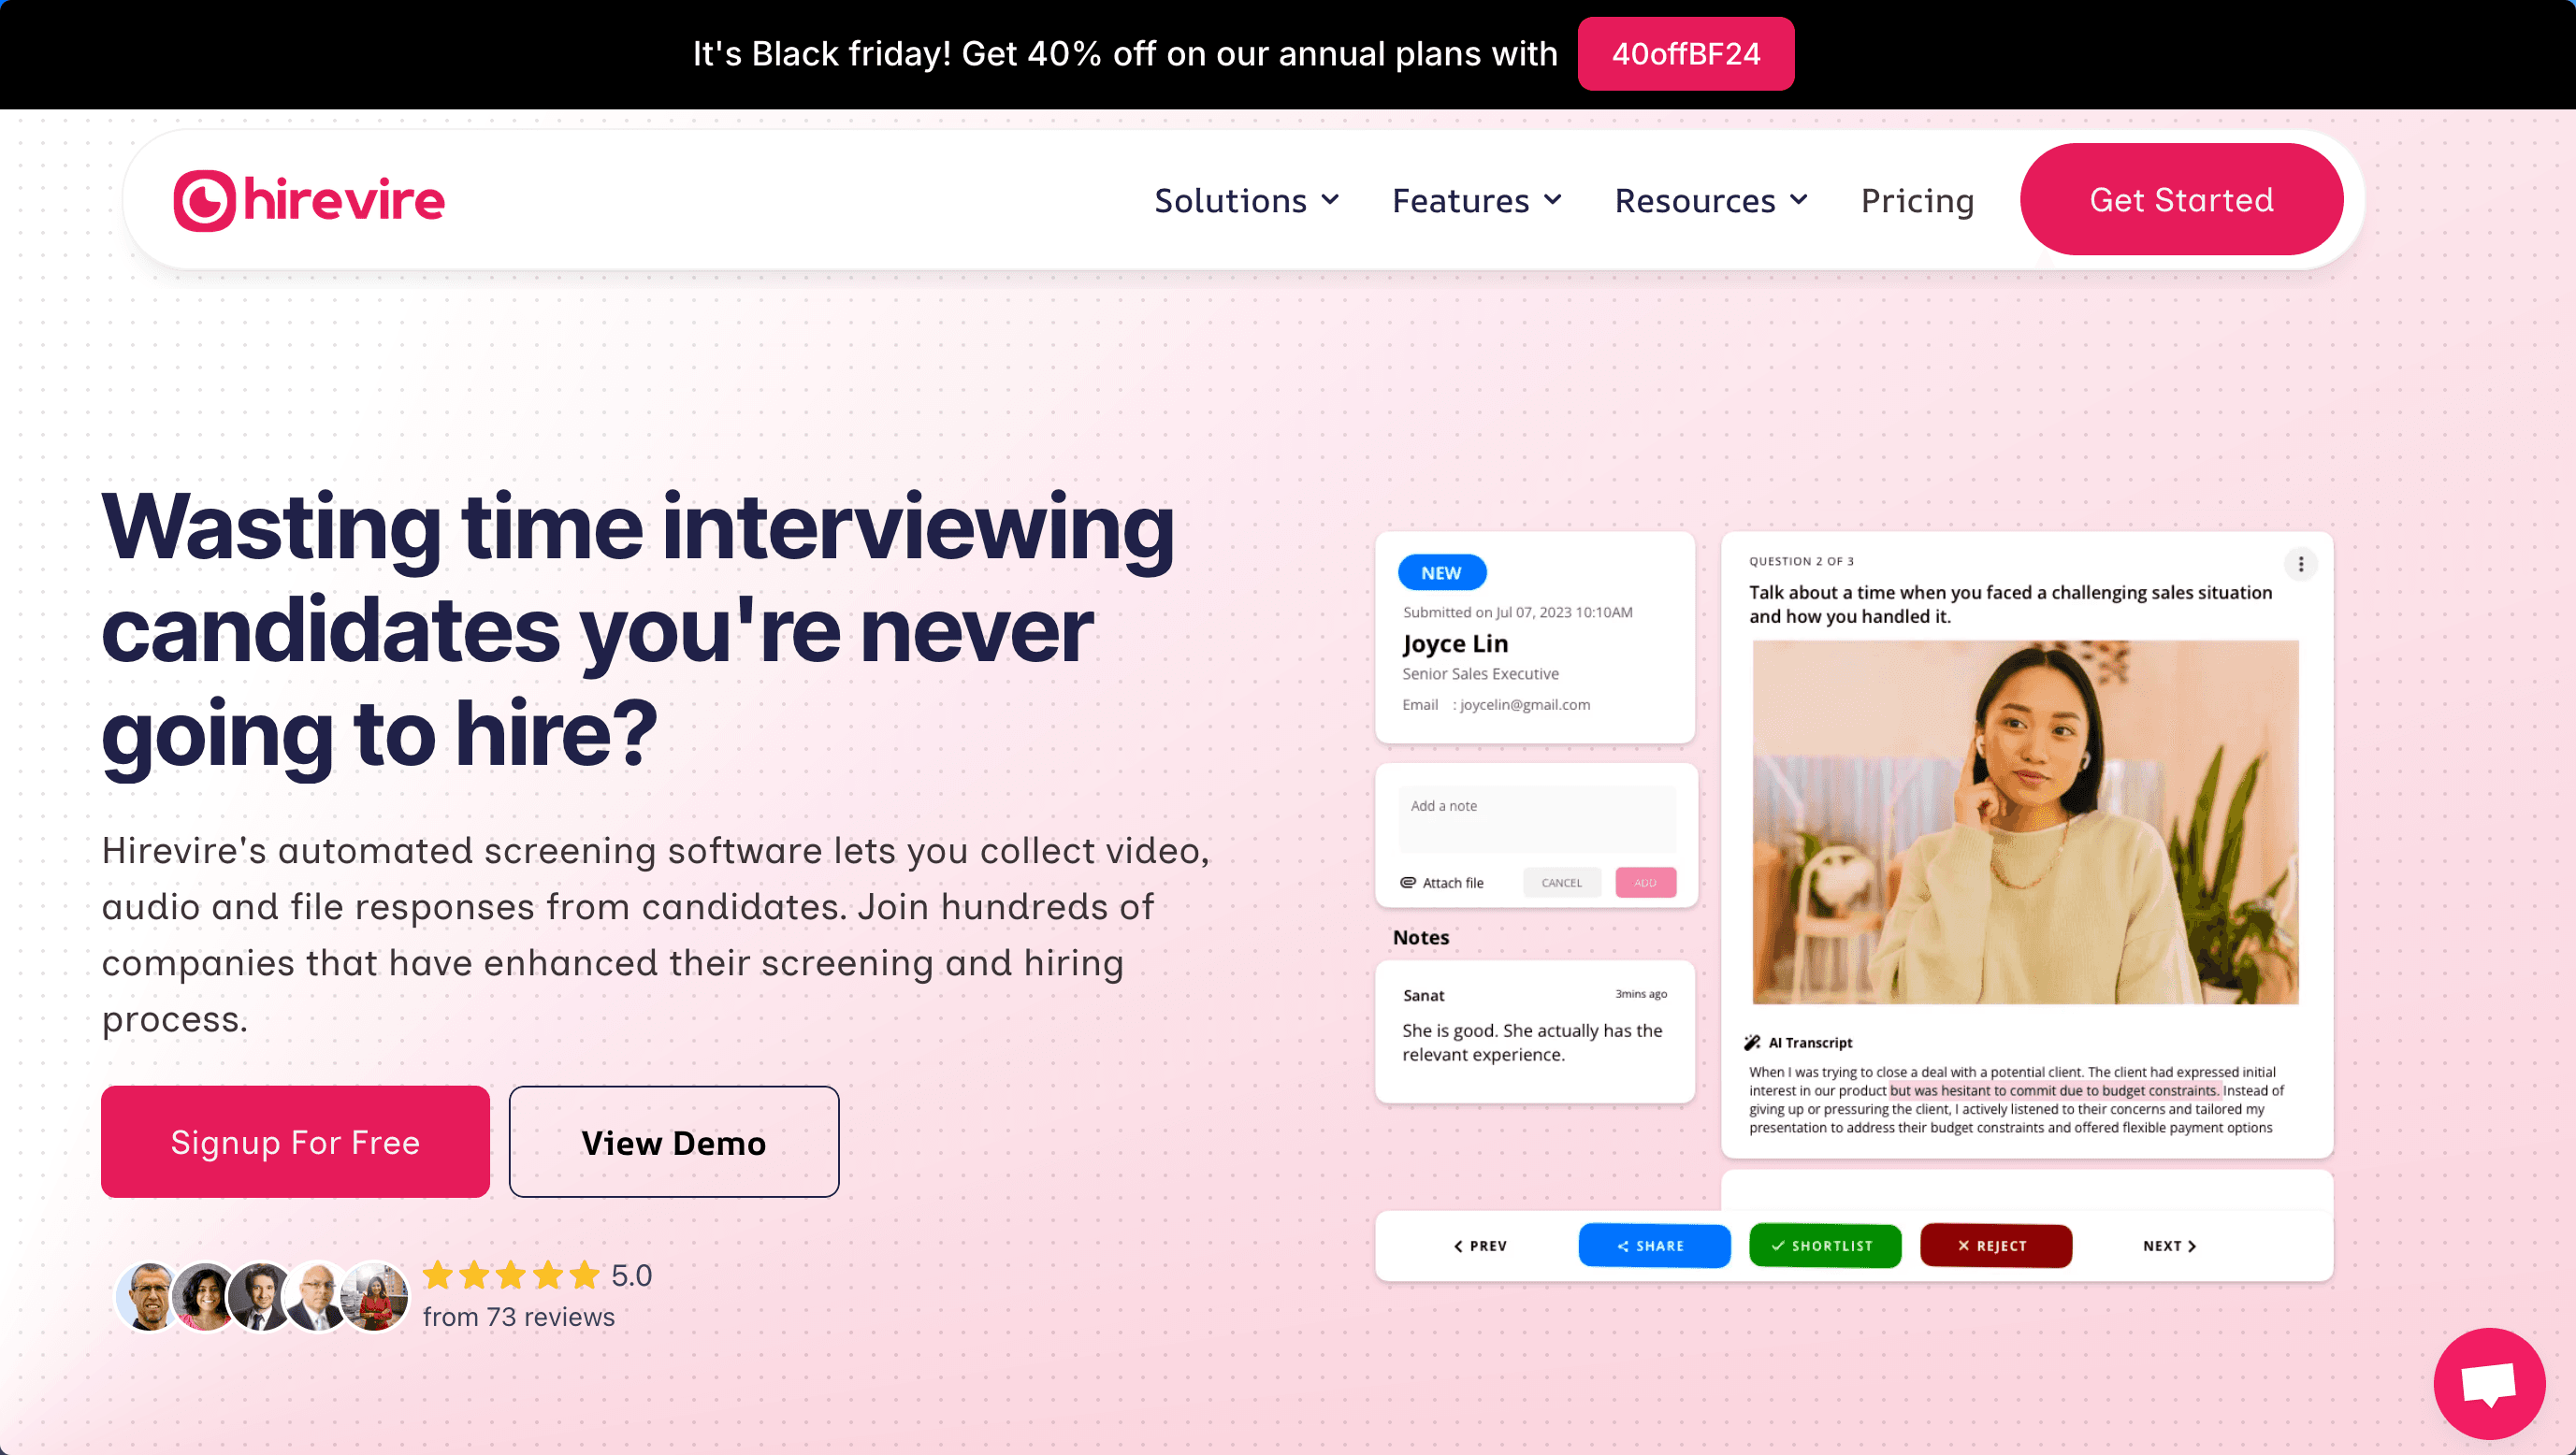Open the three-dot question options menu
The height and width of the screenshot is (1455, 2576).
coord(2300,564)
